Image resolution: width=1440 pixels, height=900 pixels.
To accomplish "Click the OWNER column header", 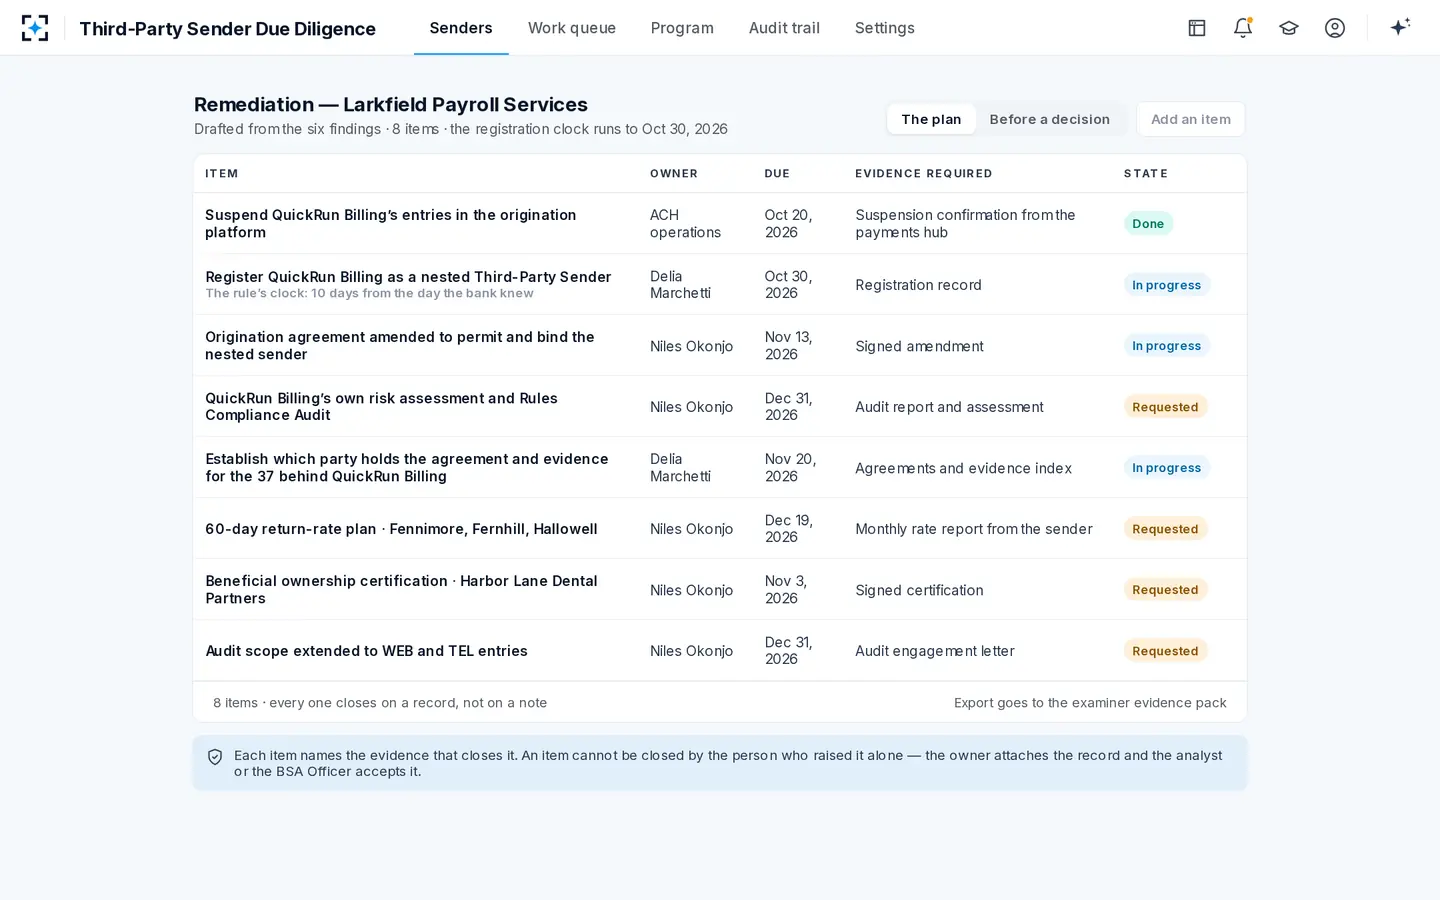I will click(x=674, y=174).
